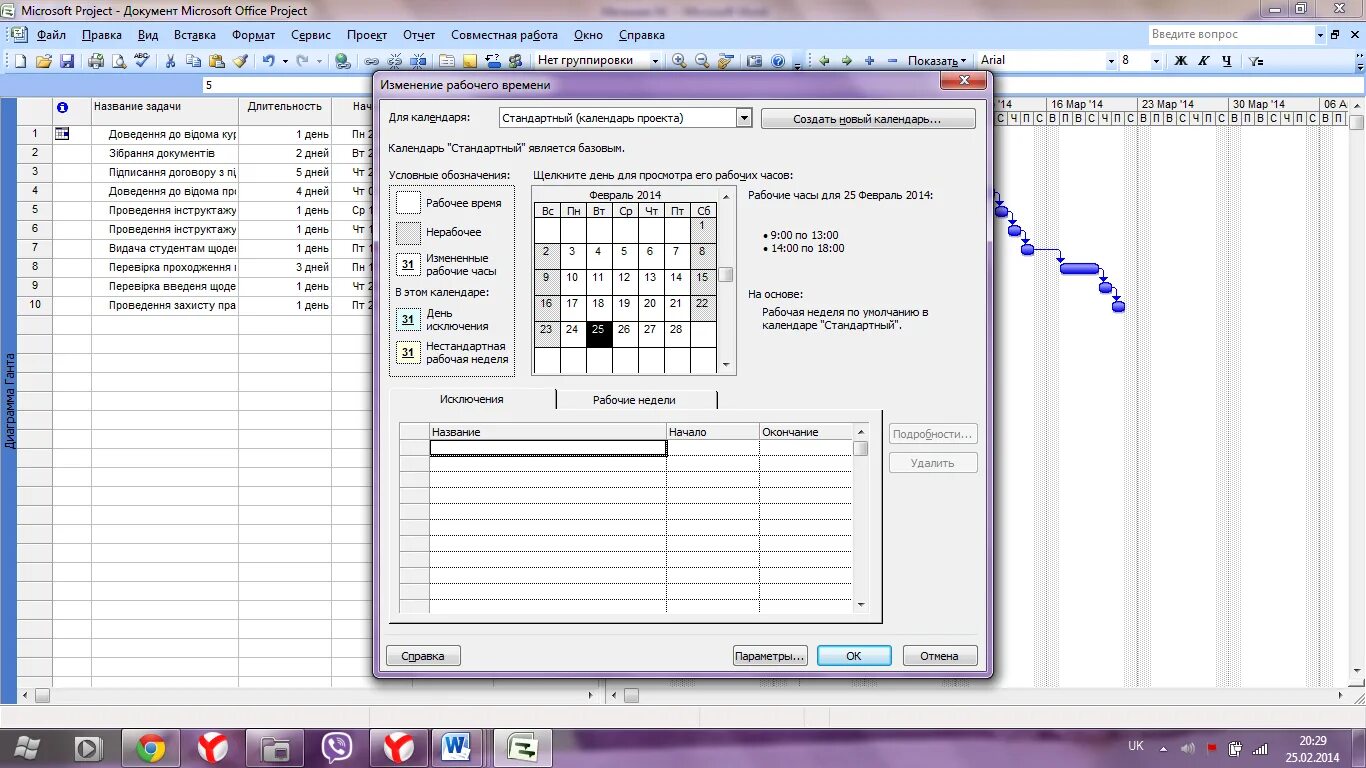The height and width of the screenshot is (768, 1366).
Task: Click the calendar scroll down arrow
Action: 726,365
